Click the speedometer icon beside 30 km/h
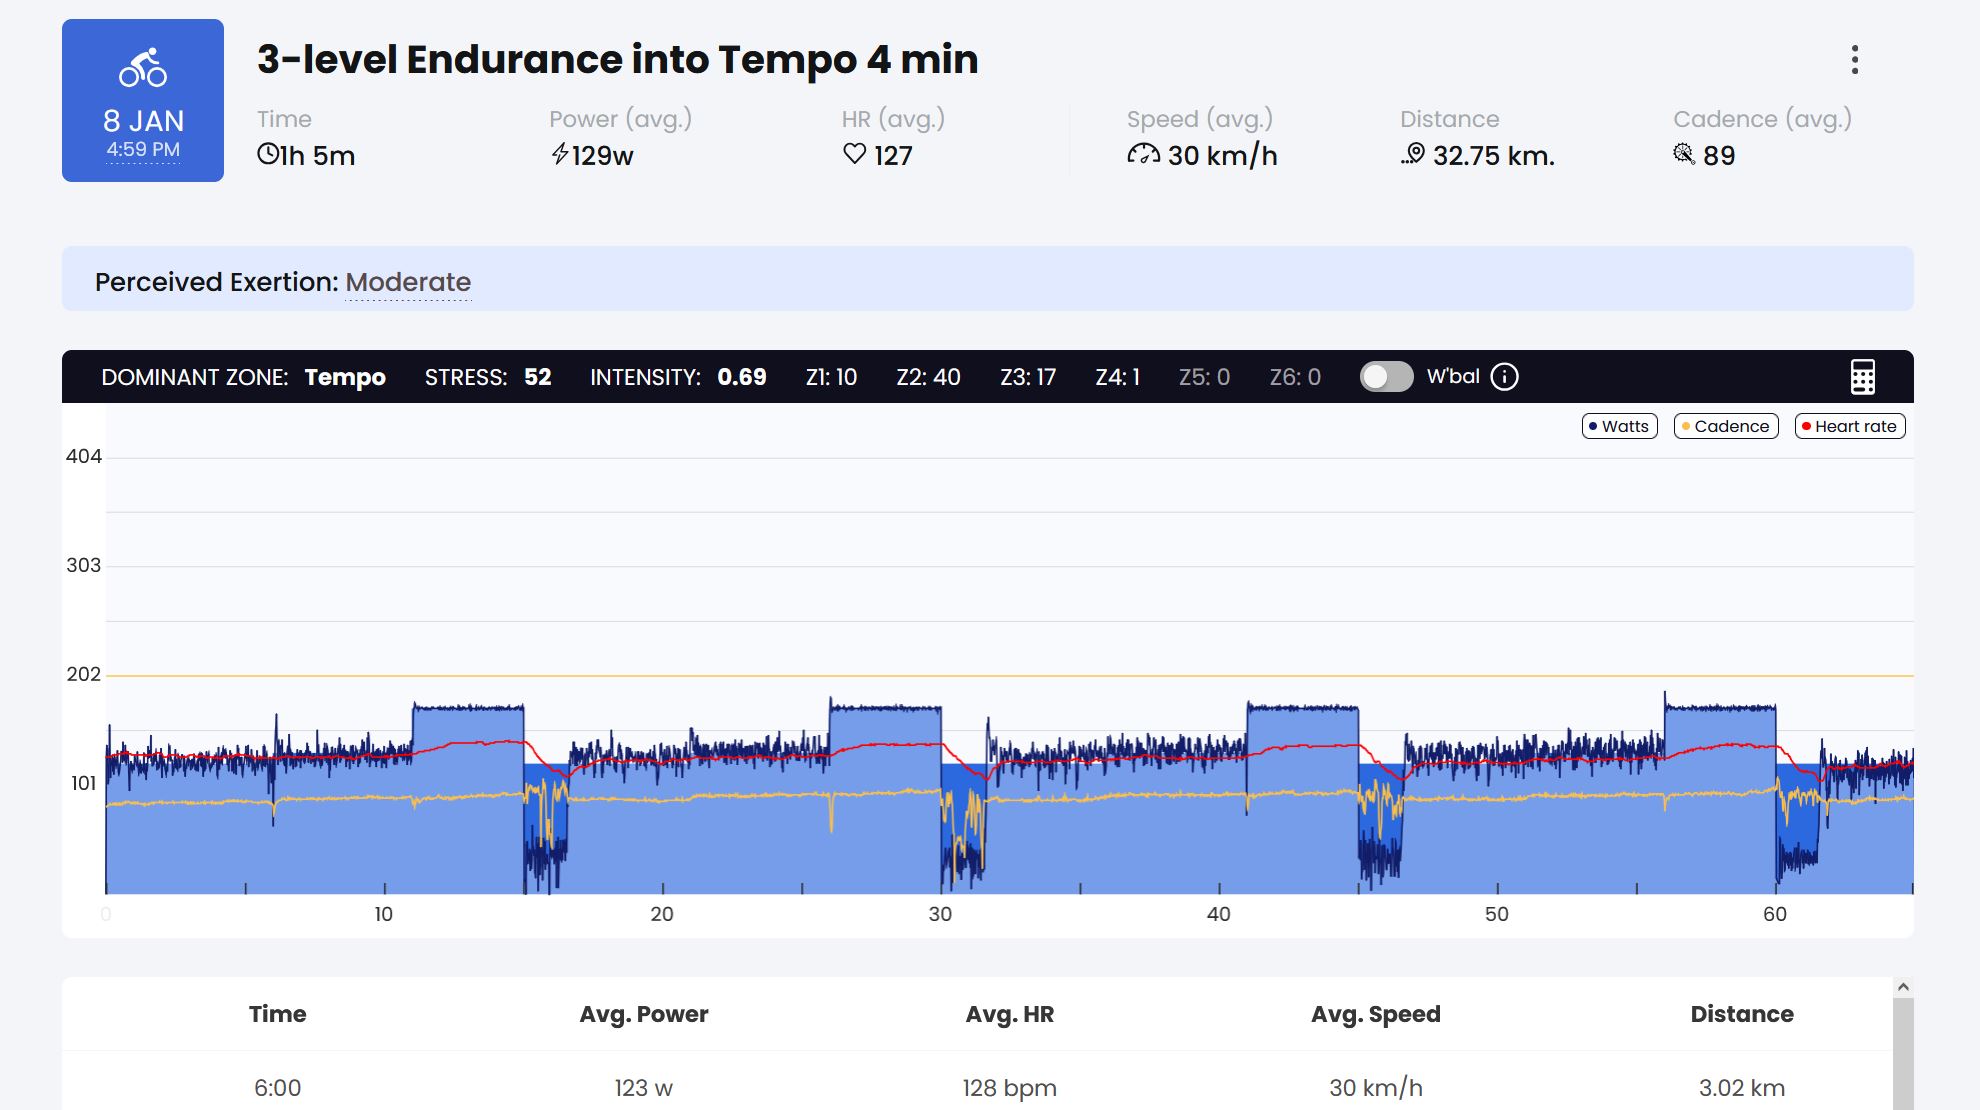The width and height of the screenshot is (1980, 1110). pyautogui.click(x=1143, y=154)
